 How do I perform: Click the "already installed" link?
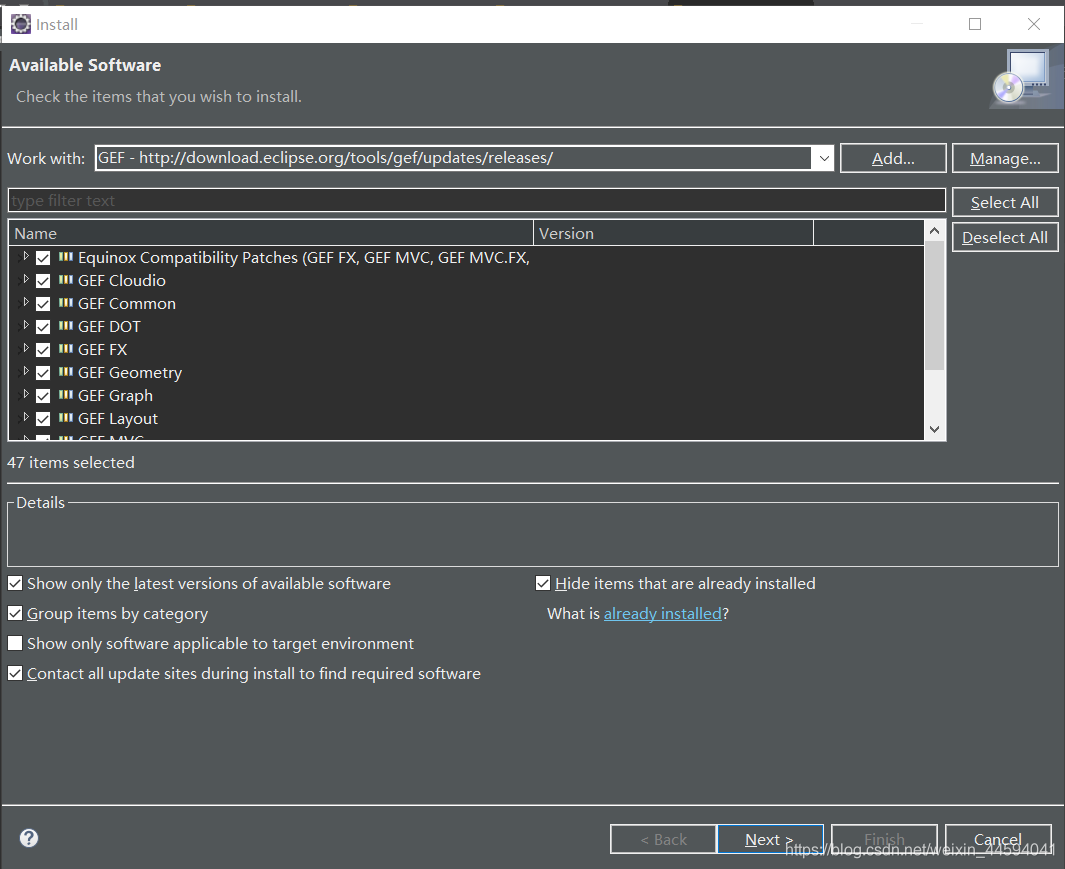click(x=662, y=613)
